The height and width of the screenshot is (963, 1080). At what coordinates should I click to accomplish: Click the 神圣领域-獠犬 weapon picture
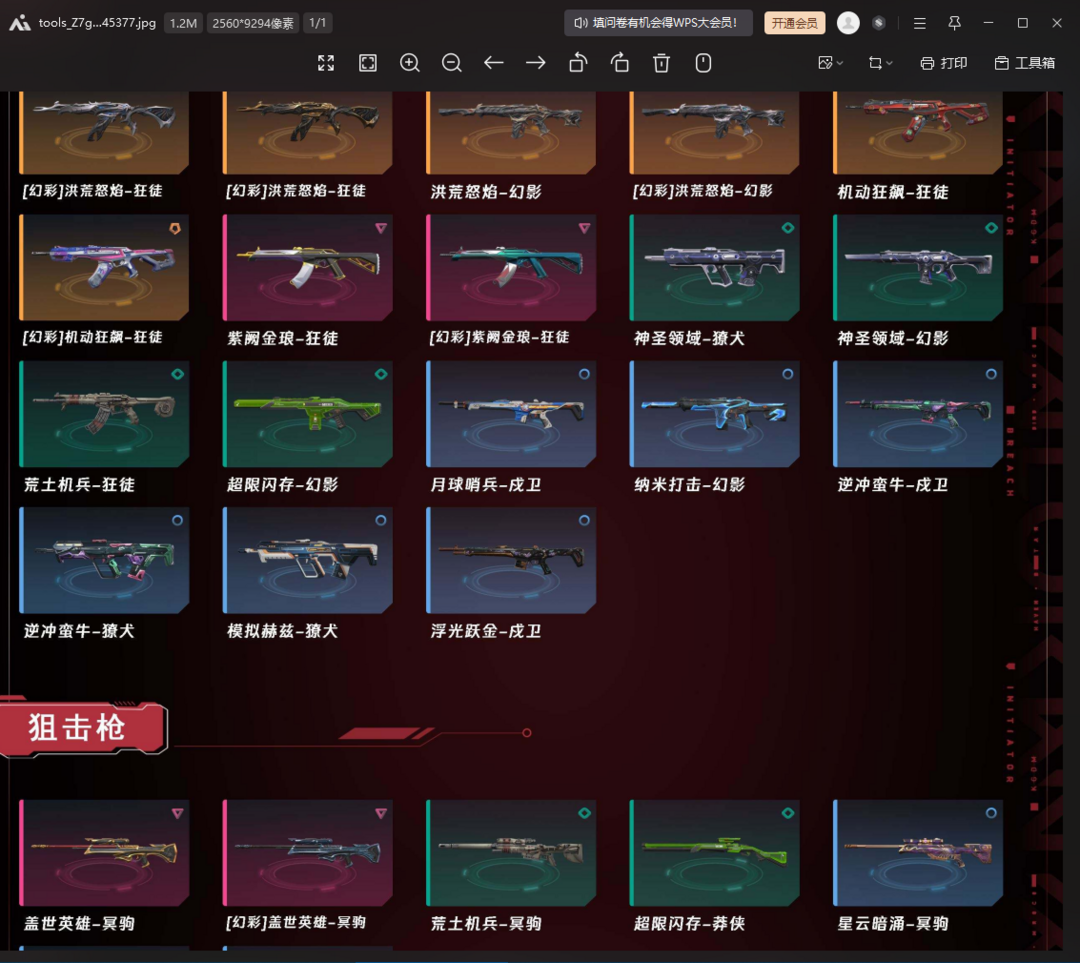click(714, 267)
